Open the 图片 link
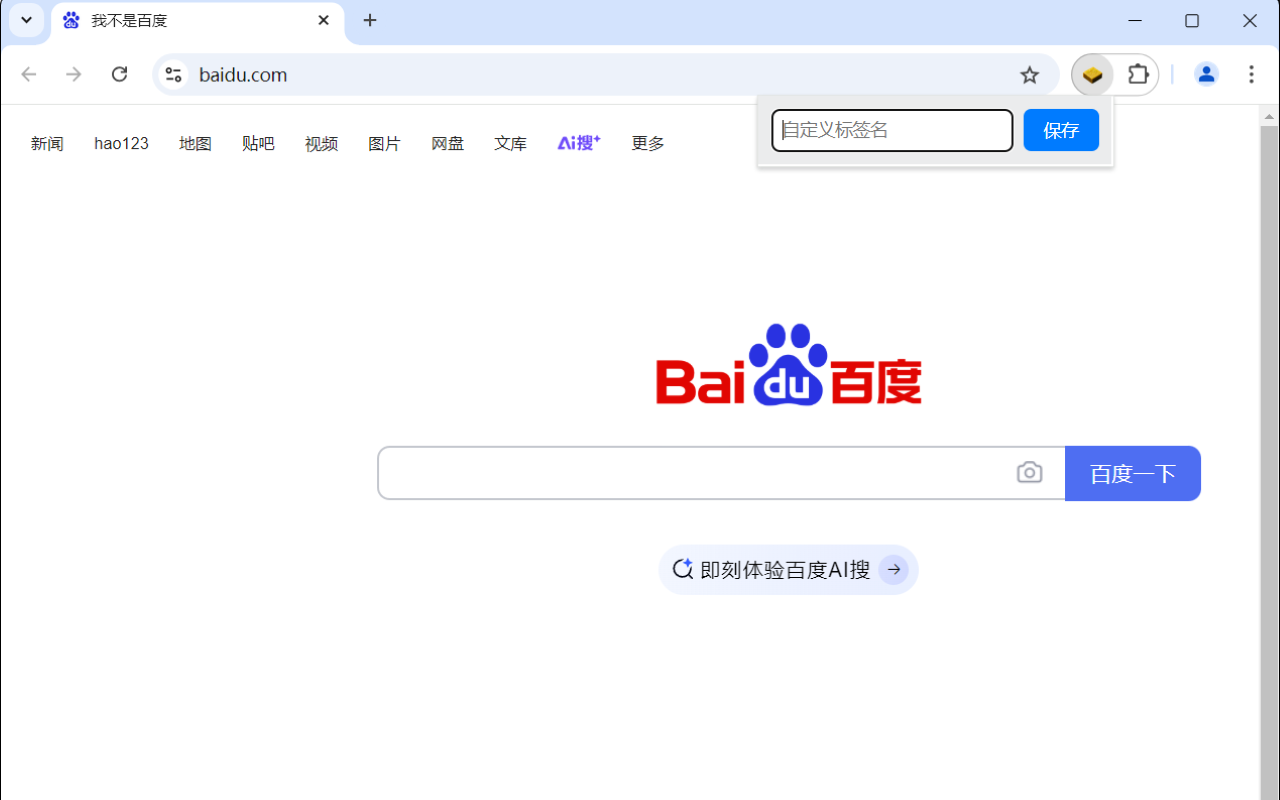Screen dimensions: 1280x800 tap(384, 144)
